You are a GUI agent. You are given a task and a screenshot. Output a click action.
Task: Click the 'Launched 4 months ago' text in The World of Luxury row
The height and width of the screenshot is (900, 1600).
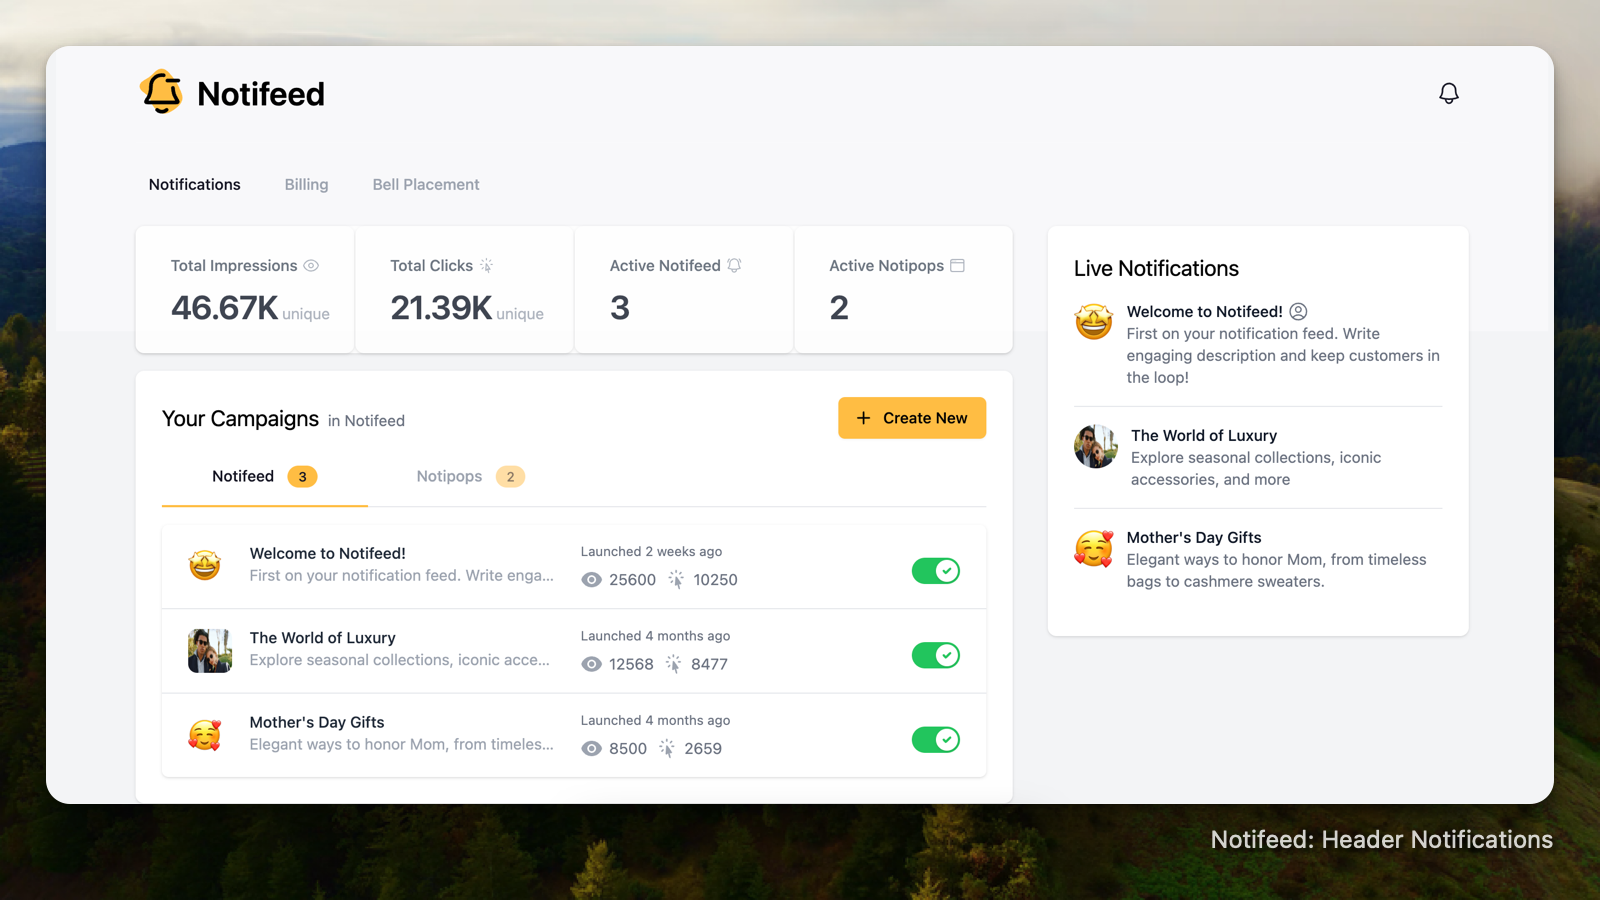click(655, 636)
